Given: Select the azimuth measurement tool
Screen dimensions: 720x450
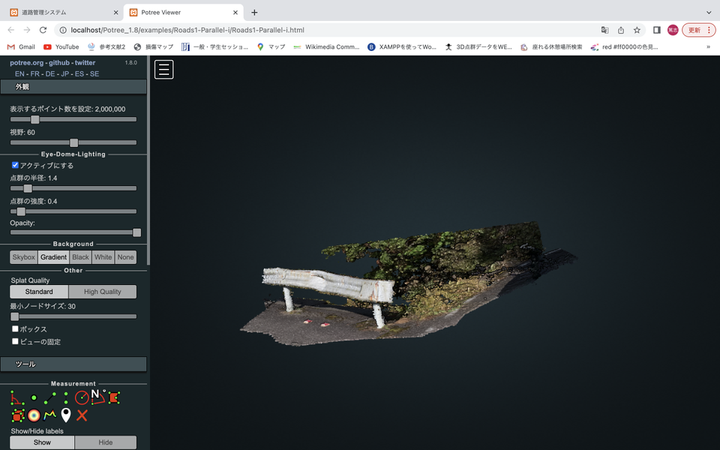Looking at the screenshot, I should pos(97,396).
